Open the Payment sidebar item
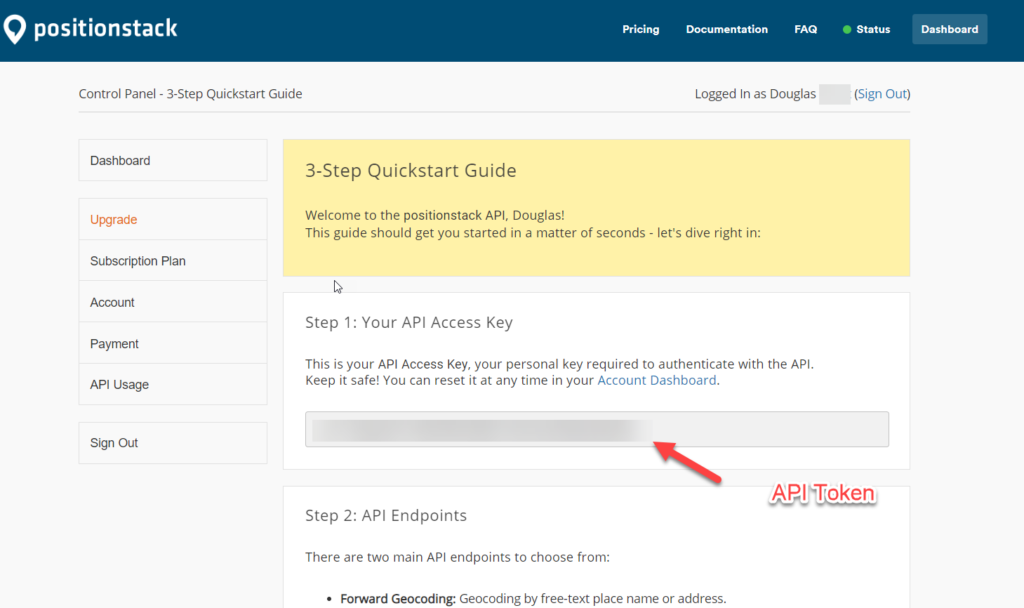Image resolution: width=1024 pixels, height=608 pixels. click(173, 343)
